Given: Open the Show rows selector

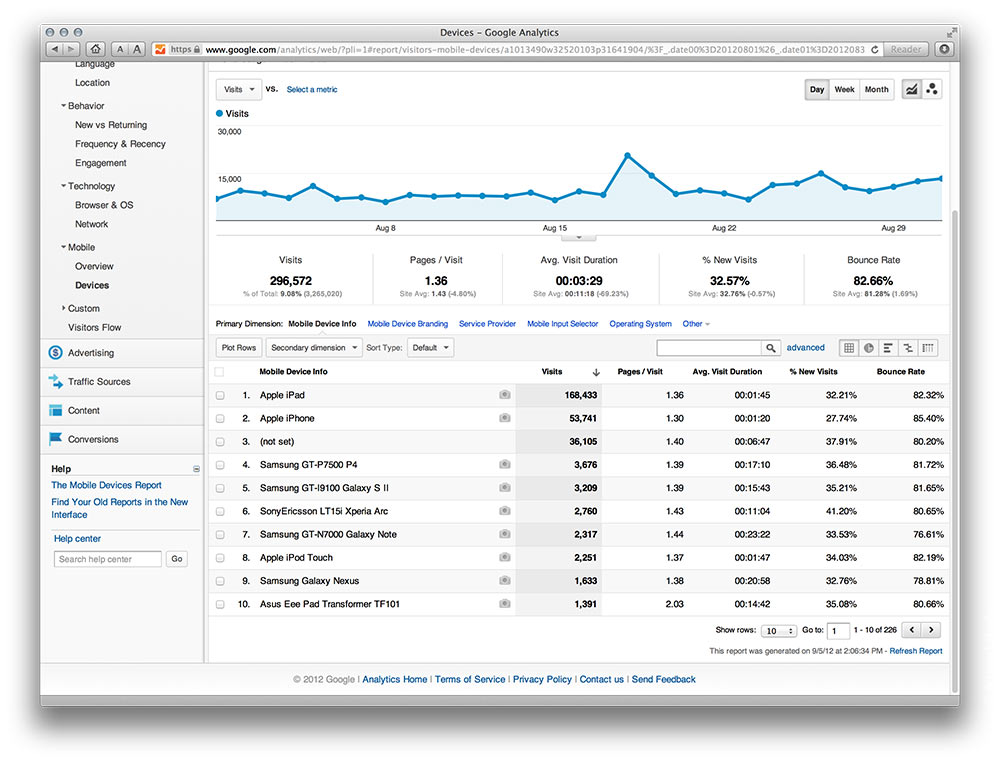Looking at the screenshot, I should tap(779, 631).
